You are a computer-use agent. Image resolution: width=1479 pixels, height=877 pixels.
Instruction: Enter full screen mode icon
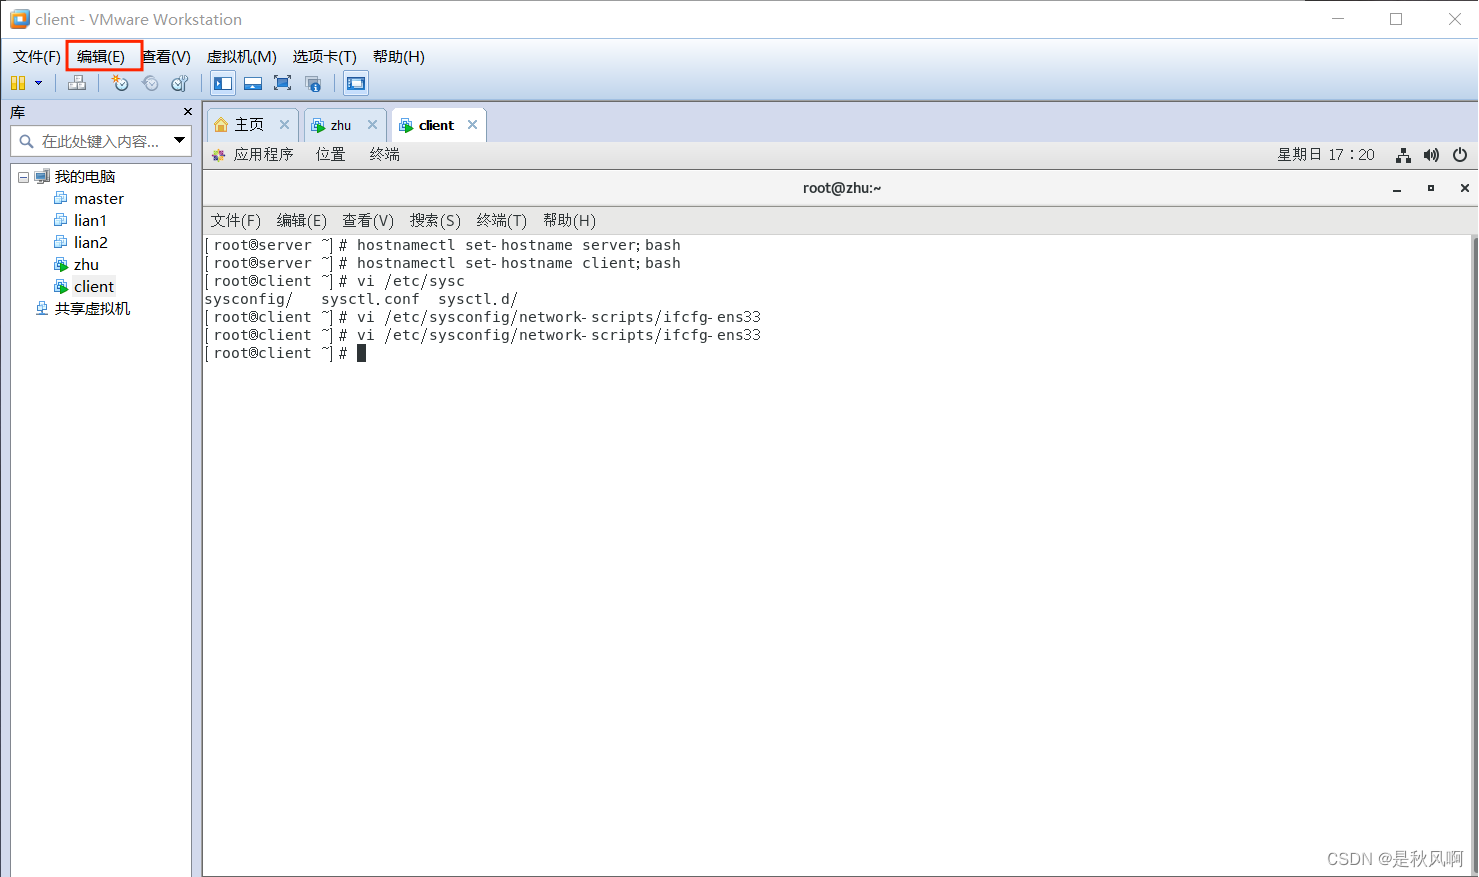(283, 83)
